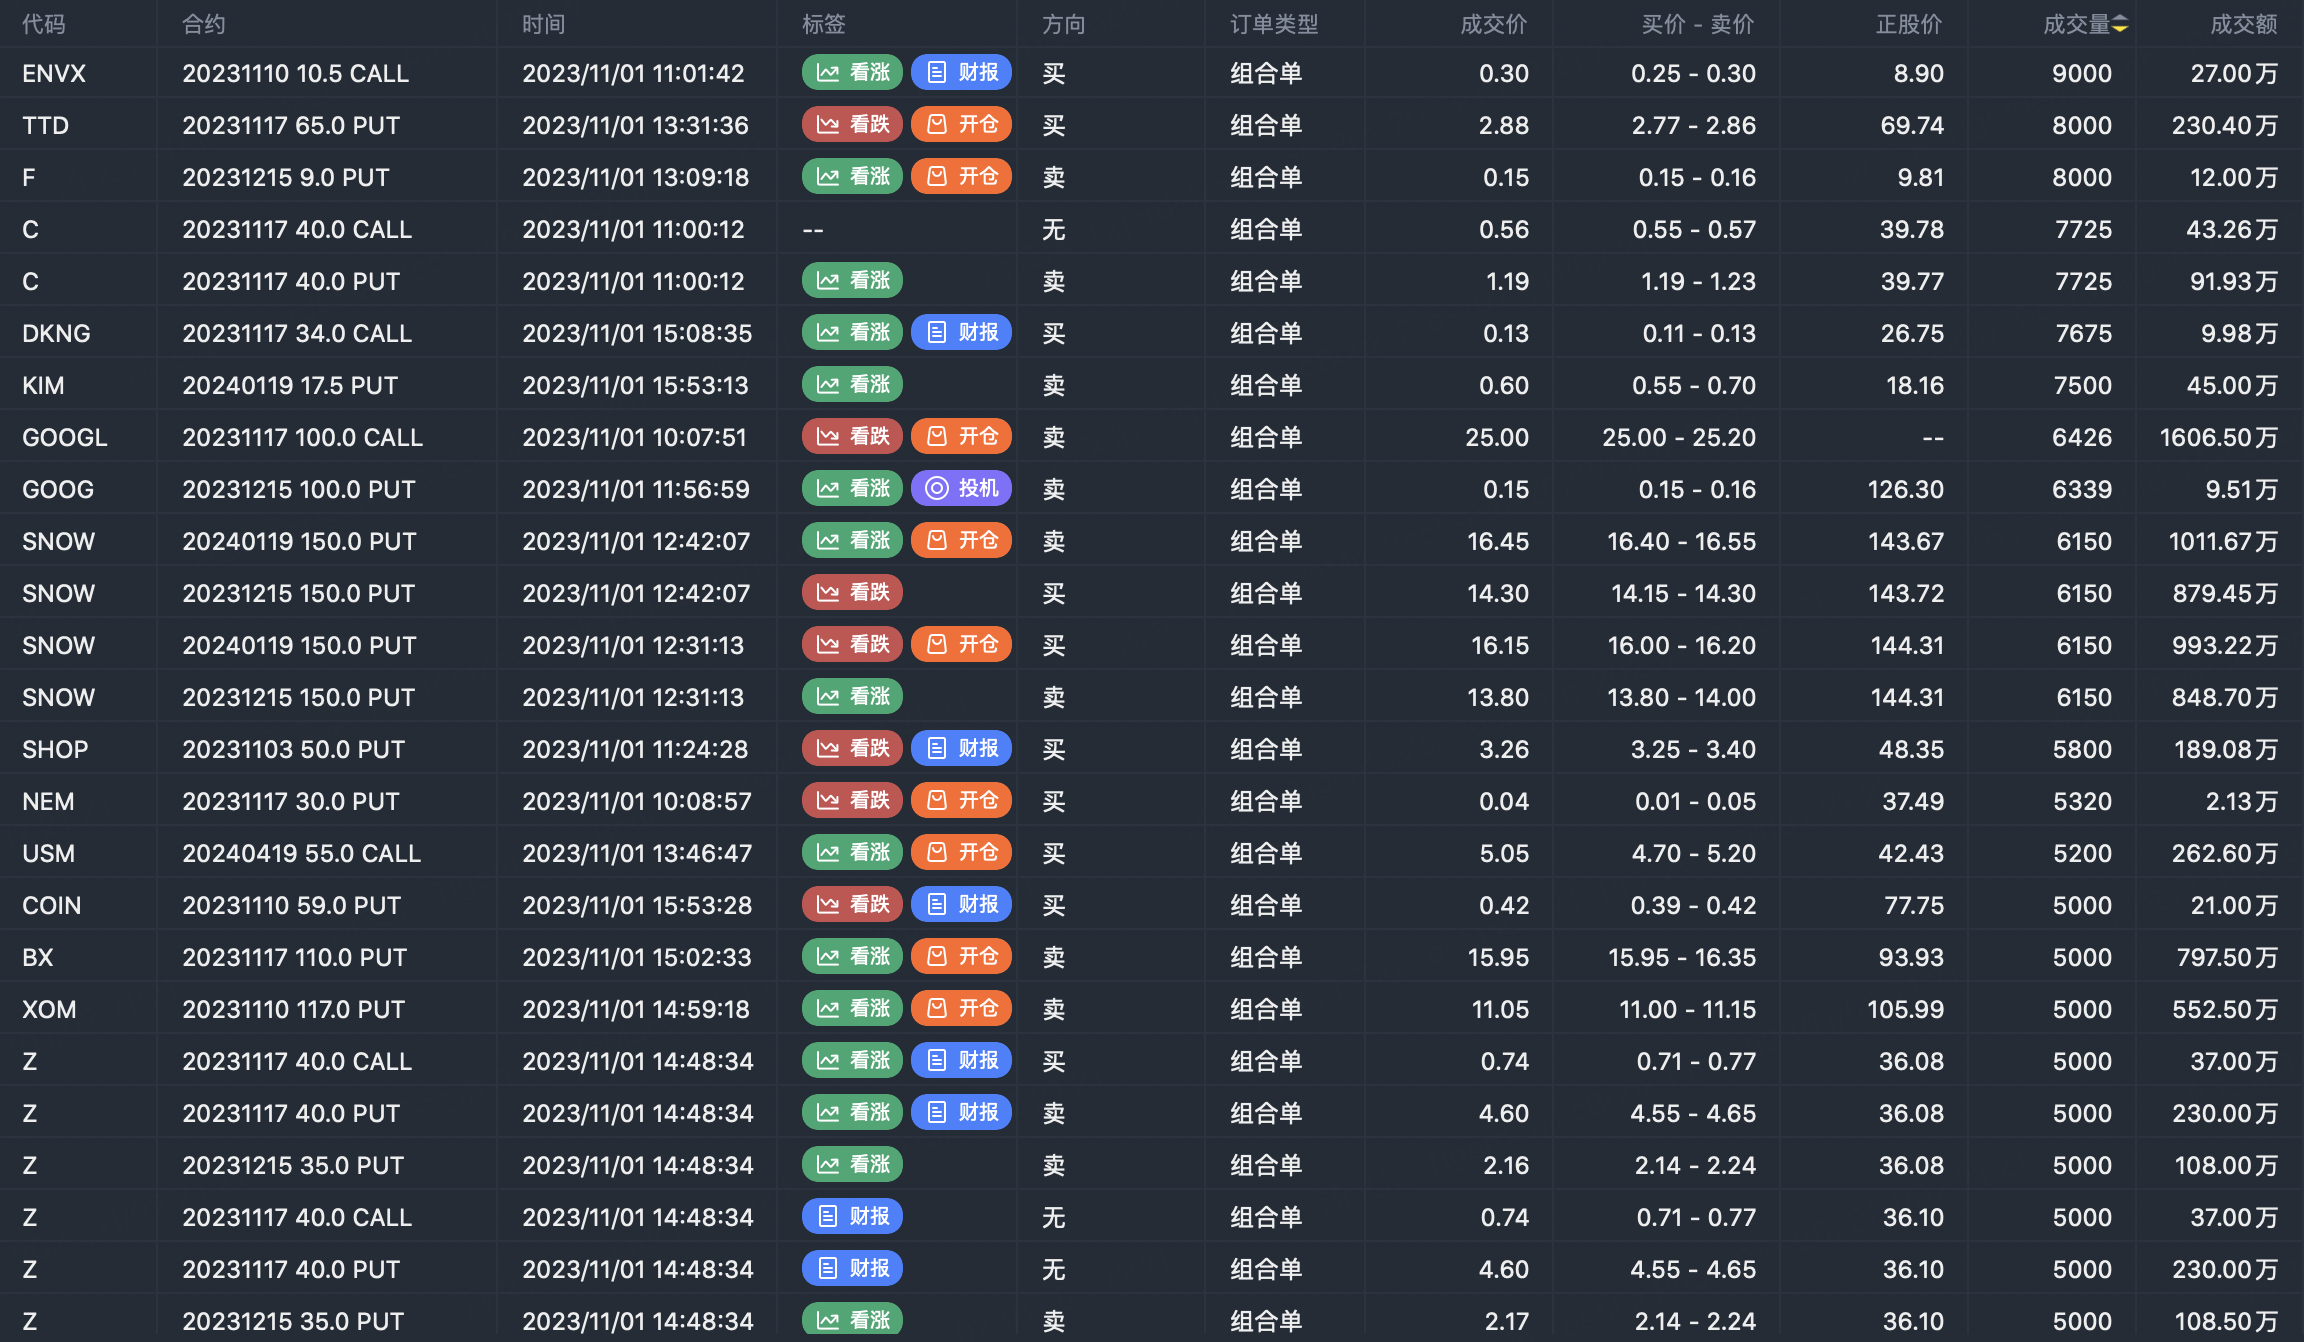Image resolution: width=2304 pixels, height=1342 pixels.
Task: Click the 投机 tag in GOOG row
Action: [962, 488]
